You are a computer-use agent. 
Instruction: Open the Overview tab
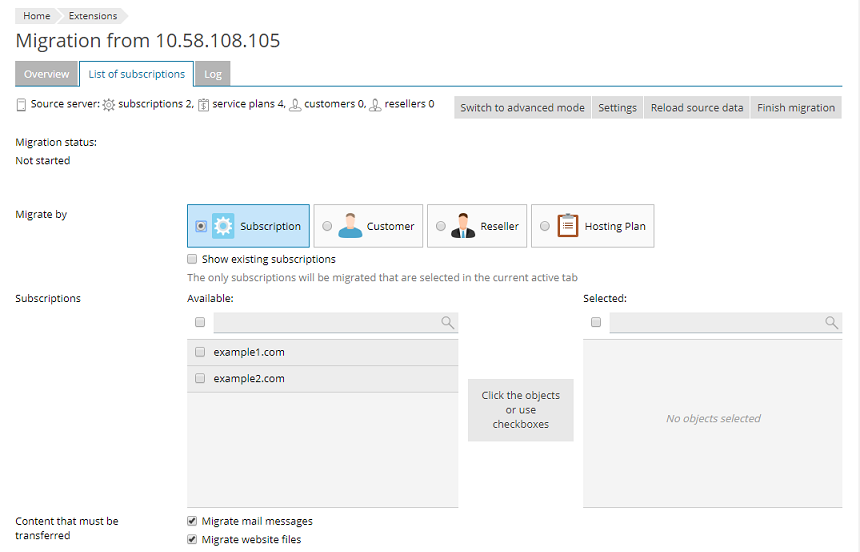[x=47, y=74]
